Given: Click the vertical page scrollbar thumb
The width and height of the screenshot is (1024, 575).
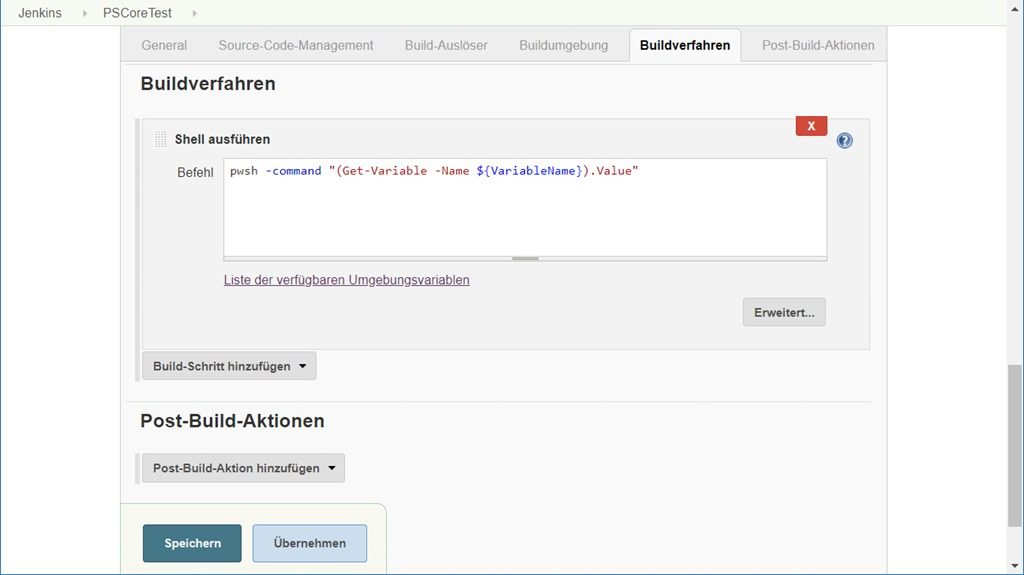Looking at the screenshot, I should point(1015,445).
